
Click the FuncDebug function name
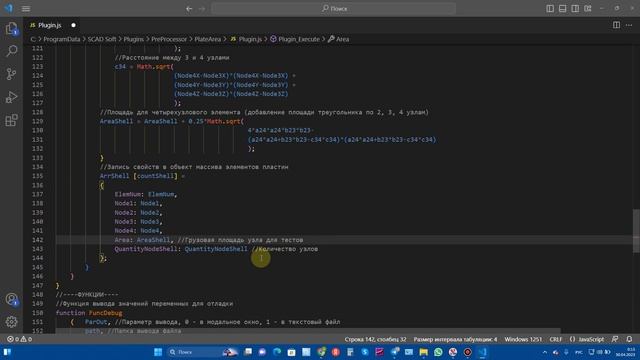pyautogui.click(x=105, y=313)
